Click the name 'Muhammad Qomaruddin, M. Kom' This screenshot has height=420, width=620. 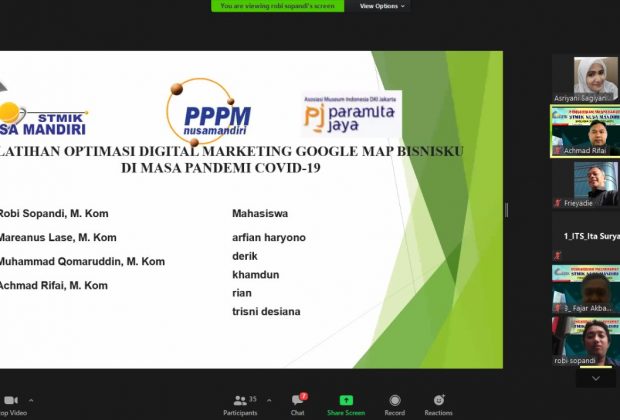click(x=82, y=262)
